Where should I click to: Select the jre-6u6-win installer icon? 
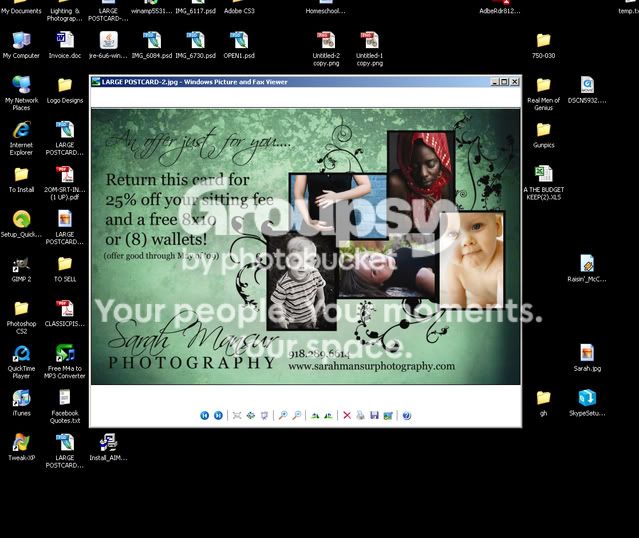(108, 45)
